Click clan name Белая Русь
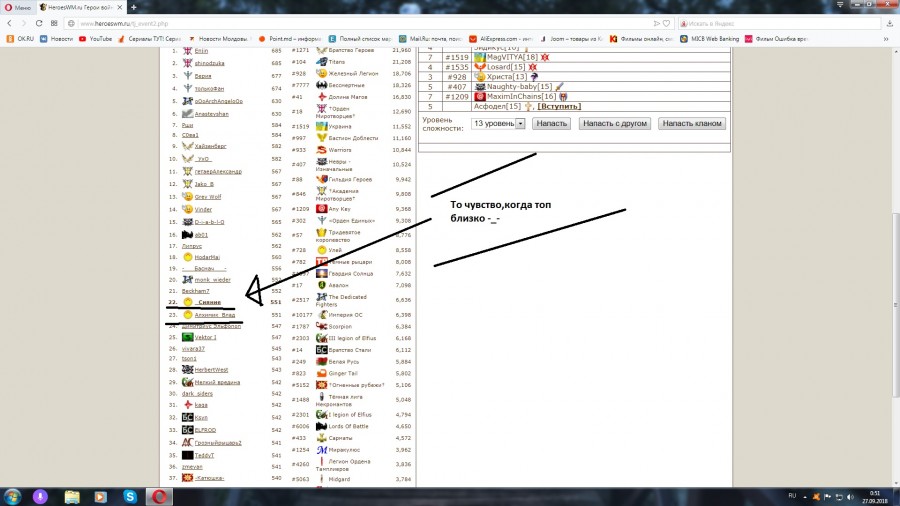This screenshot has height=506, width=900. tap(343, 361)
